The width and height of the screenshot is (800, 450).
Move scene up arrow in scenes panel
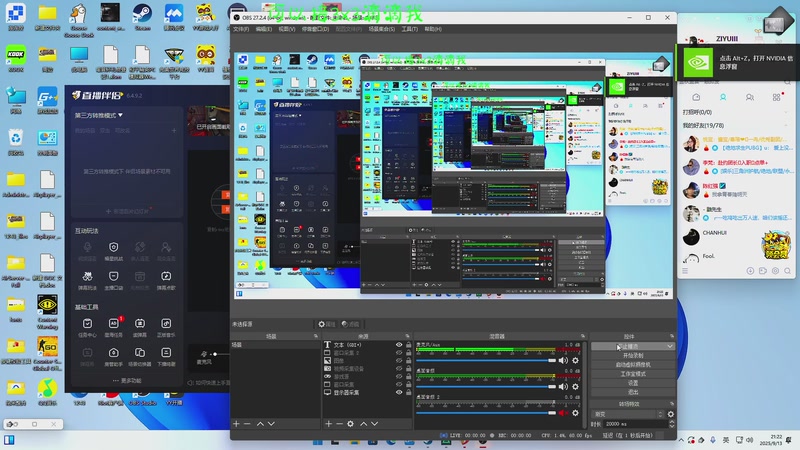coord(260,424)
